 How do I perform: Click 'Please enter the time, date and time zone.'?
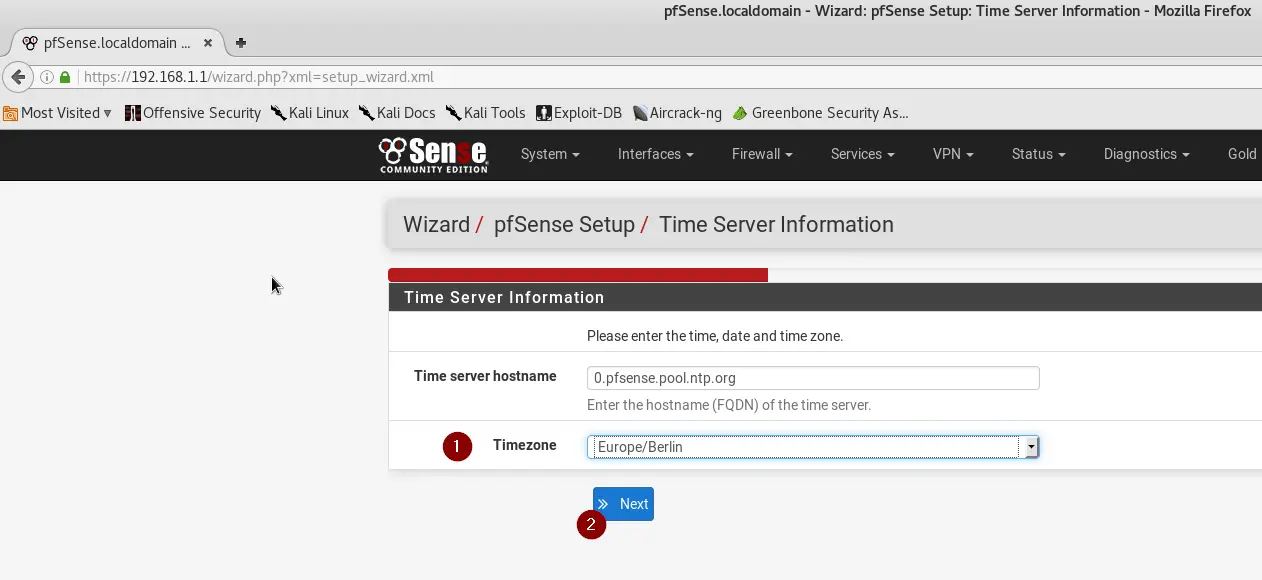[715, 336]
